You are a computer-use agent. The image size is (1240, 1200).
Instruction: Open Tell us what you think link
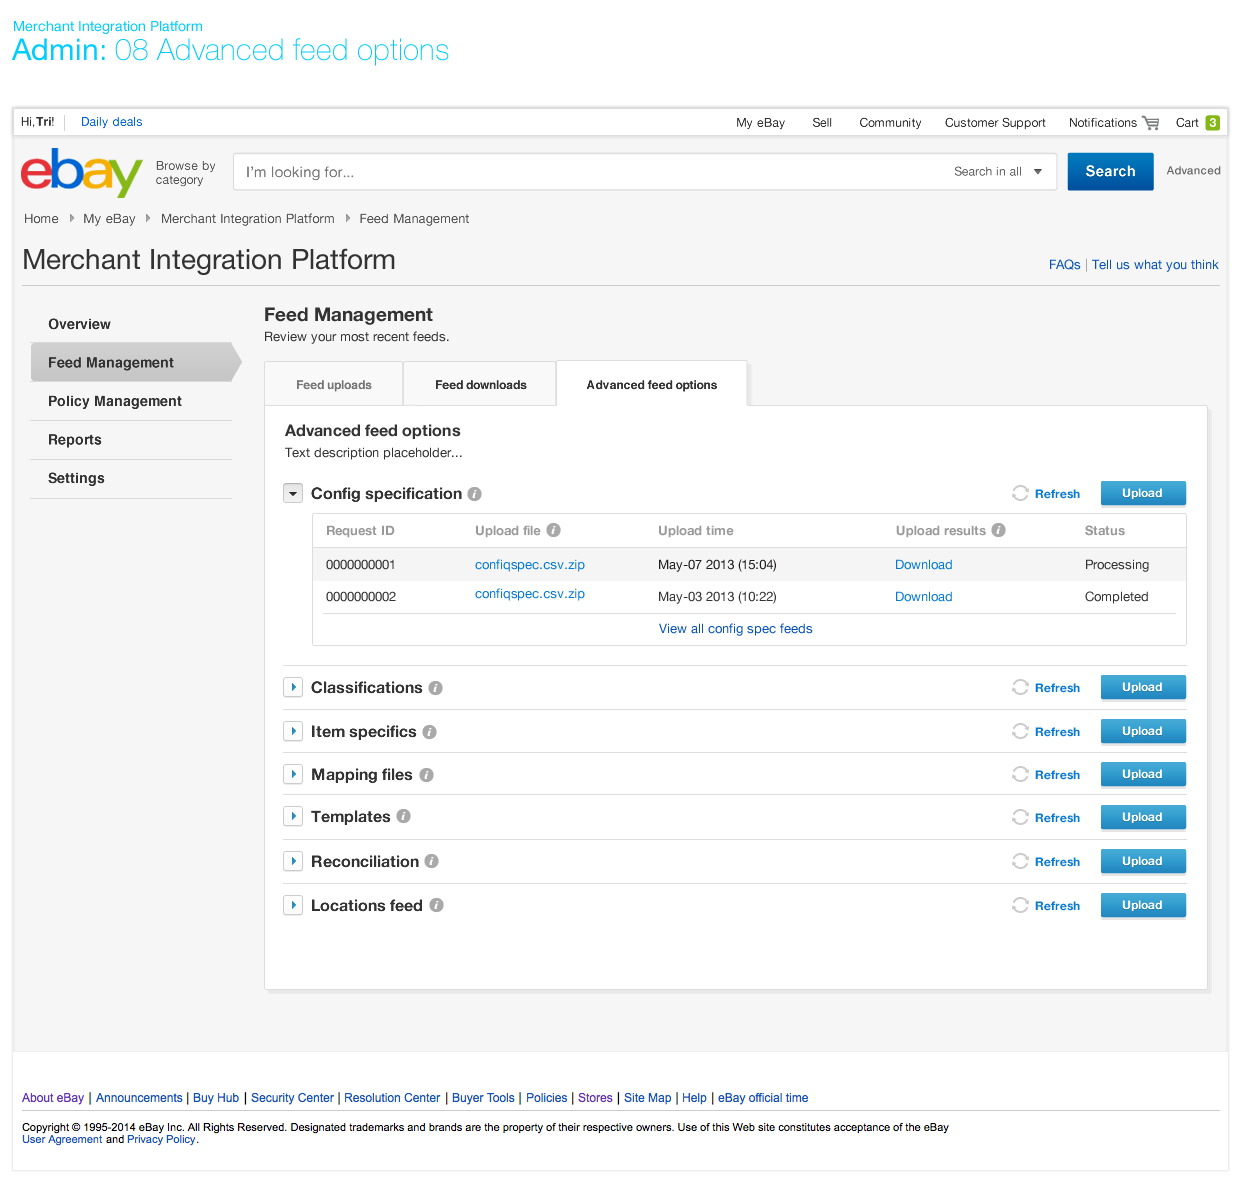1155,265
